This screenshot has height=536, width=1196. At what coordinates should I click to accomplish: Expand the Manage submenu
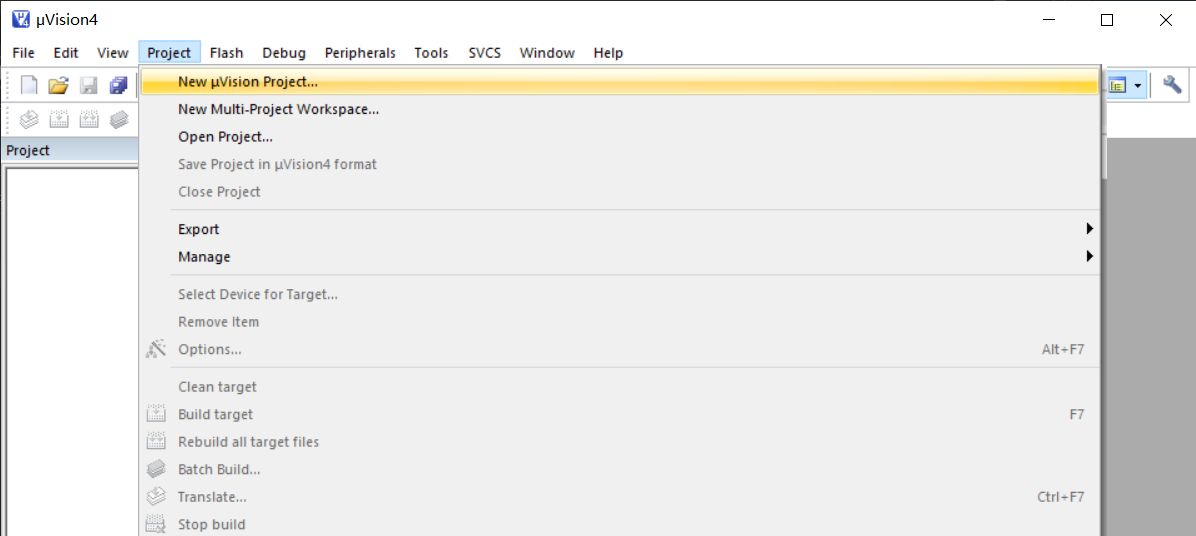click(619, 257)
